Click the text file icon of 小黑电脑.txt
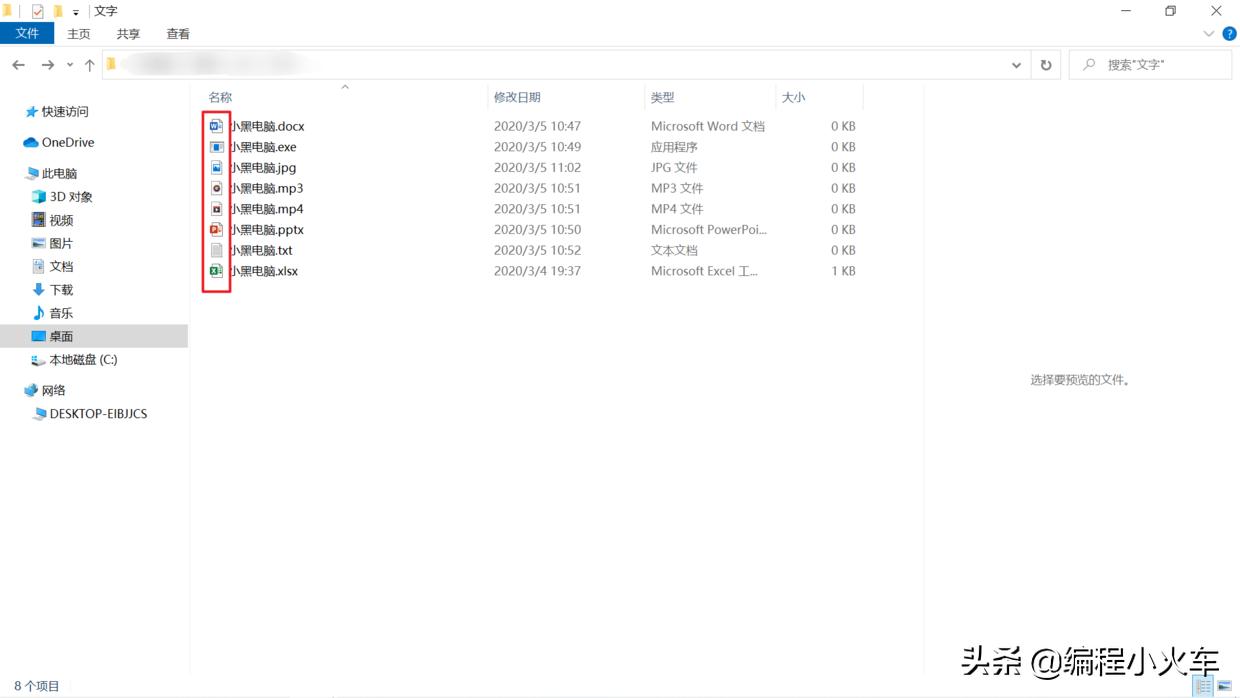The image size is (1240, 698). click(216, 250)
